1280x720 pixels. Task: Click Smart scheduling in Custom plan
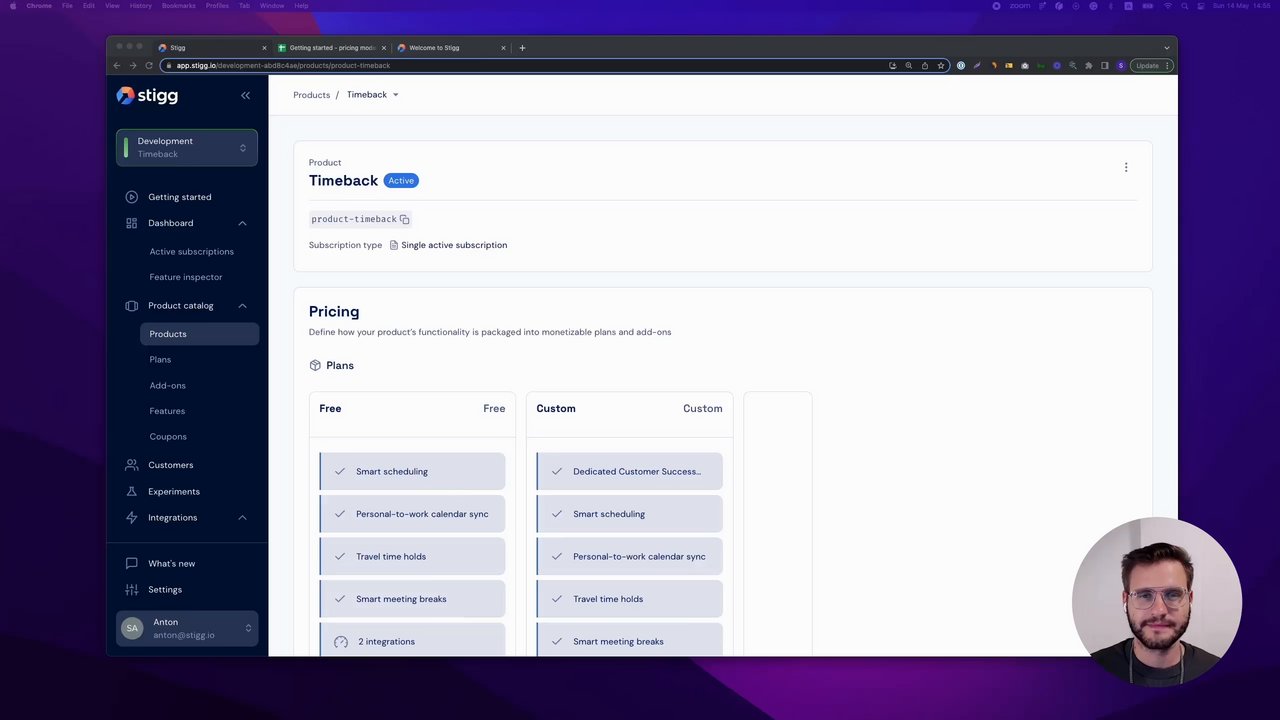pyautogui.click(x=629, y=514)
